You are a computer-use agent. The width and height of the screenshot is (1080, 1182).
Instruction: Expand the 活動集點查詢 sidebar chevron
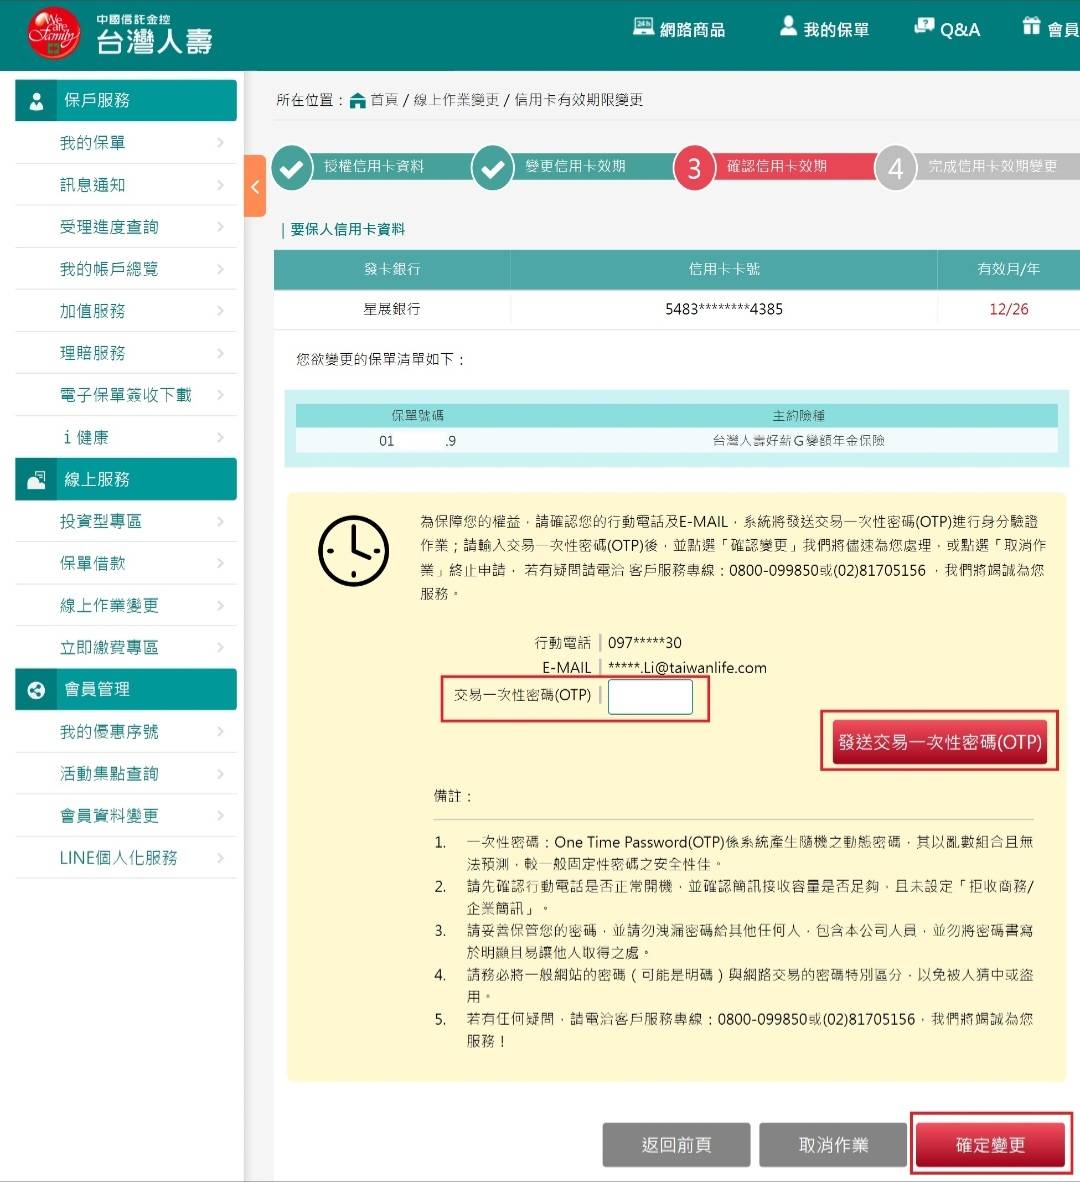click(220, 773)
